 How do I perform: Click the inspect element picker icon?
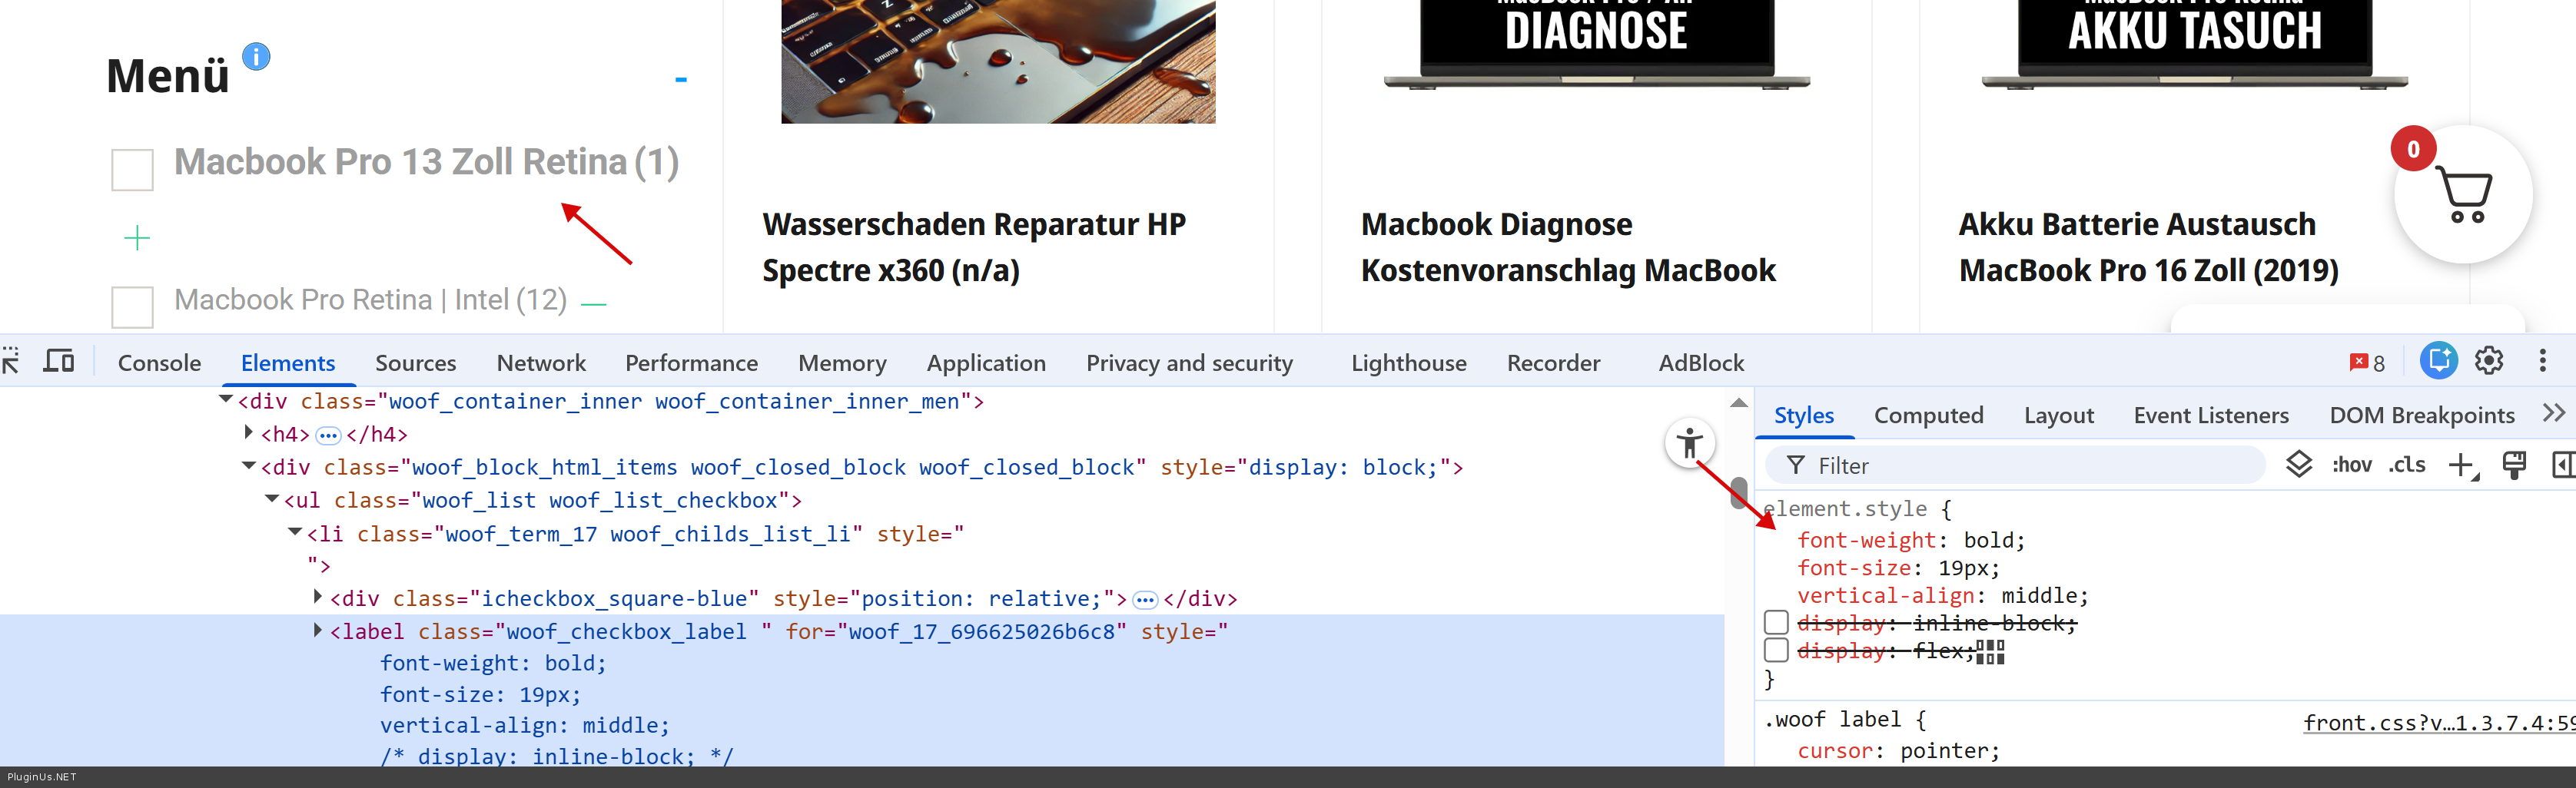(x=10, y=361)
